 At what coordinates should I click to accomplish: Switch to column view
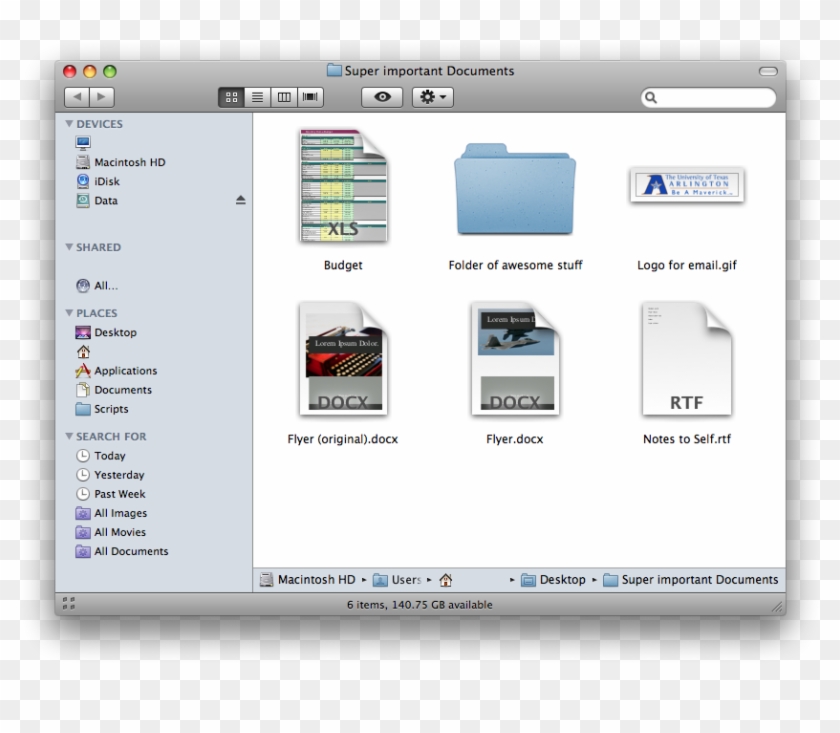284,96
